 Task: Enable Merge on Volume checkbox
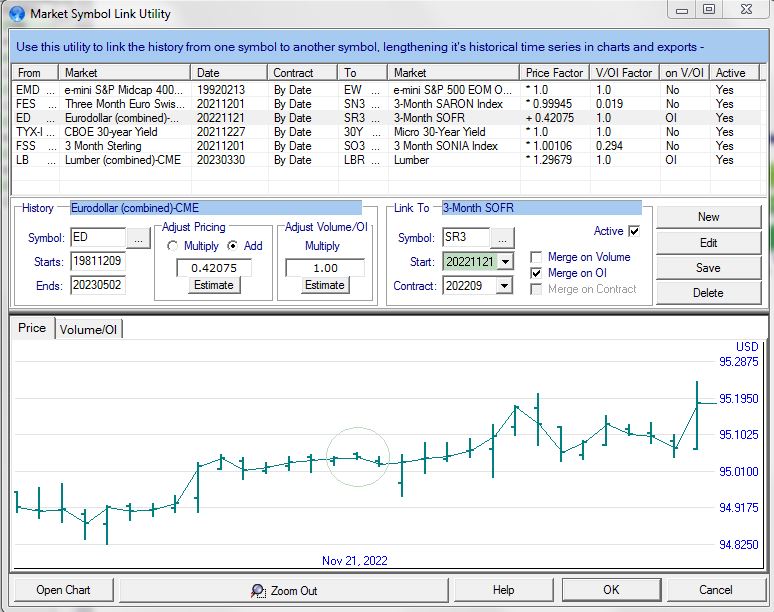(537, 257)
